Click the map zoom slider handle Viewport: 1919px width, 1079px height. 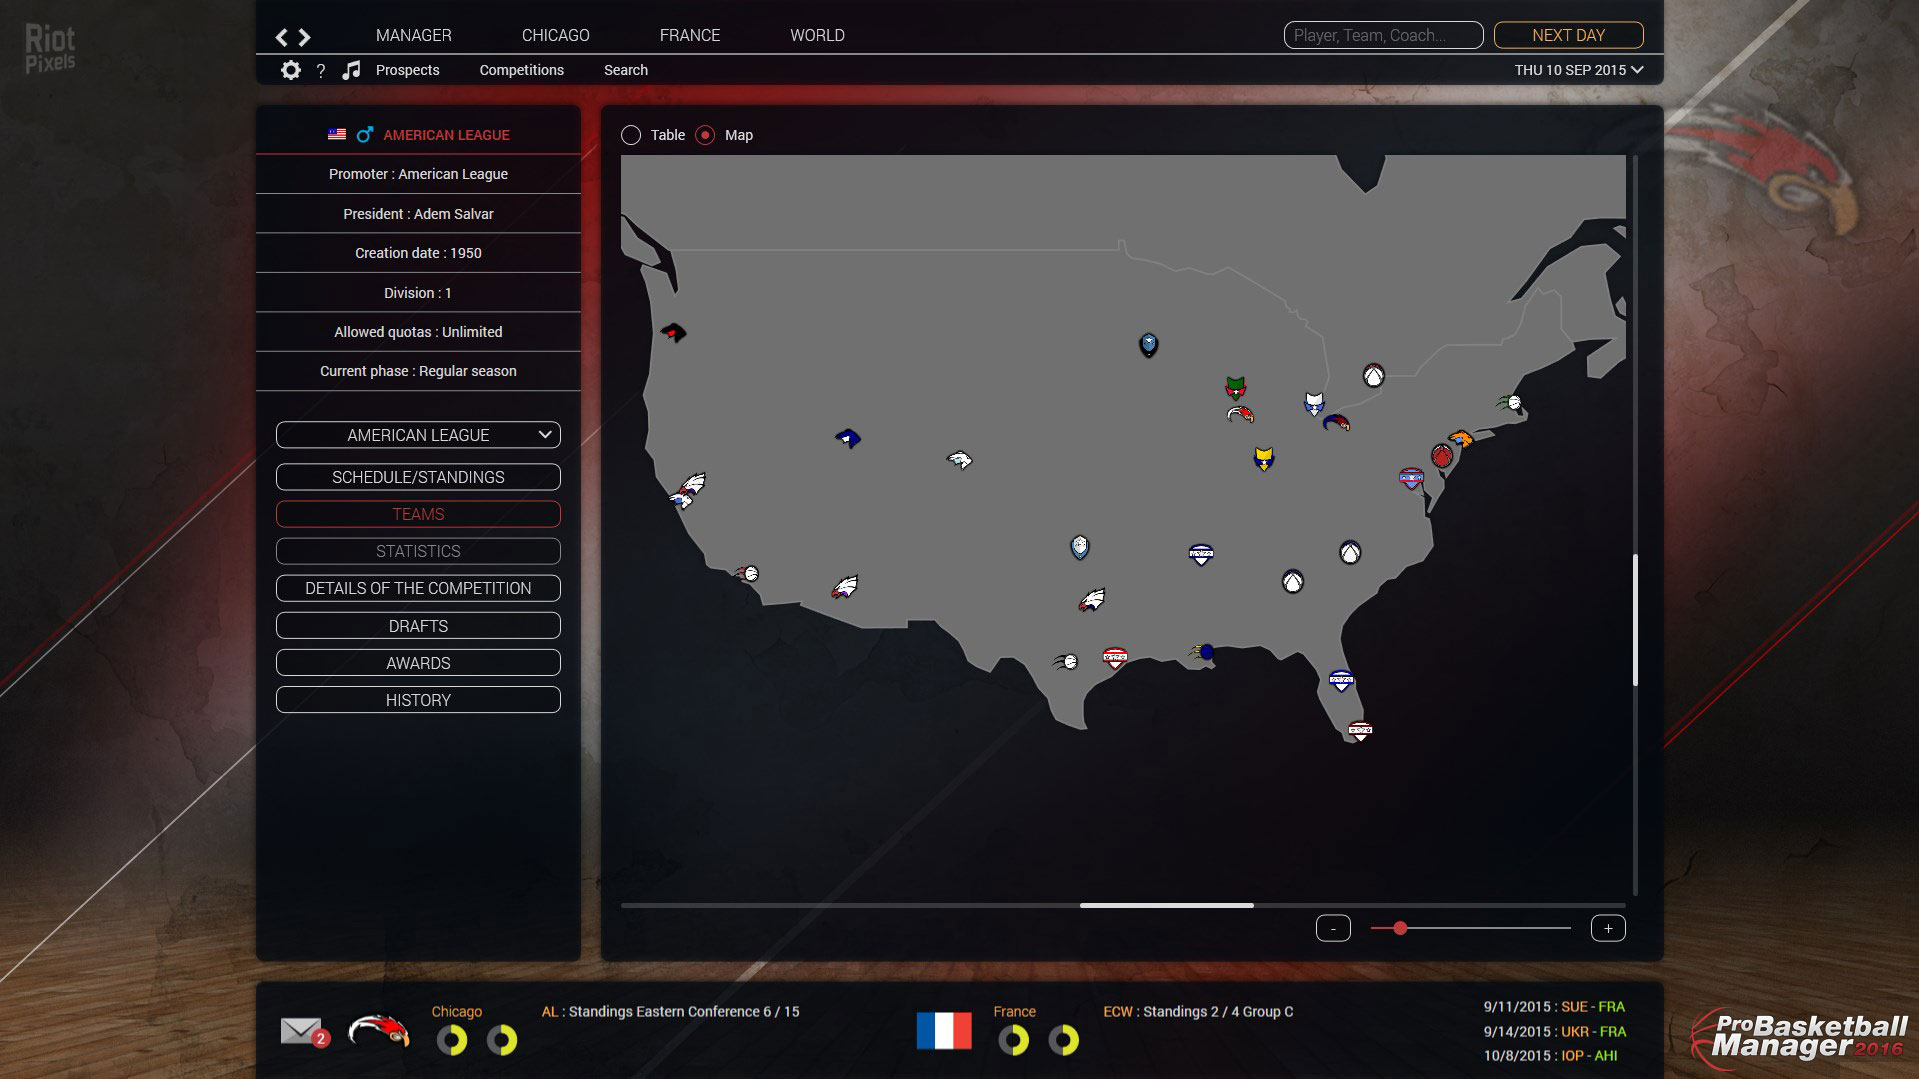pos(1400,928)
